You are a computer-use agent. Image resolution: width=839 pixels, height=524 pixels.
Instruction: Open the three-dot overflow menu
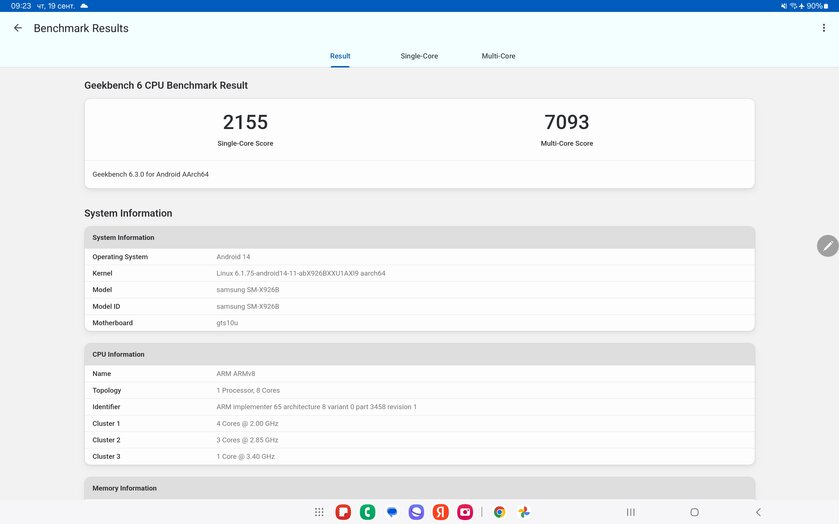(x=823, y=28)
